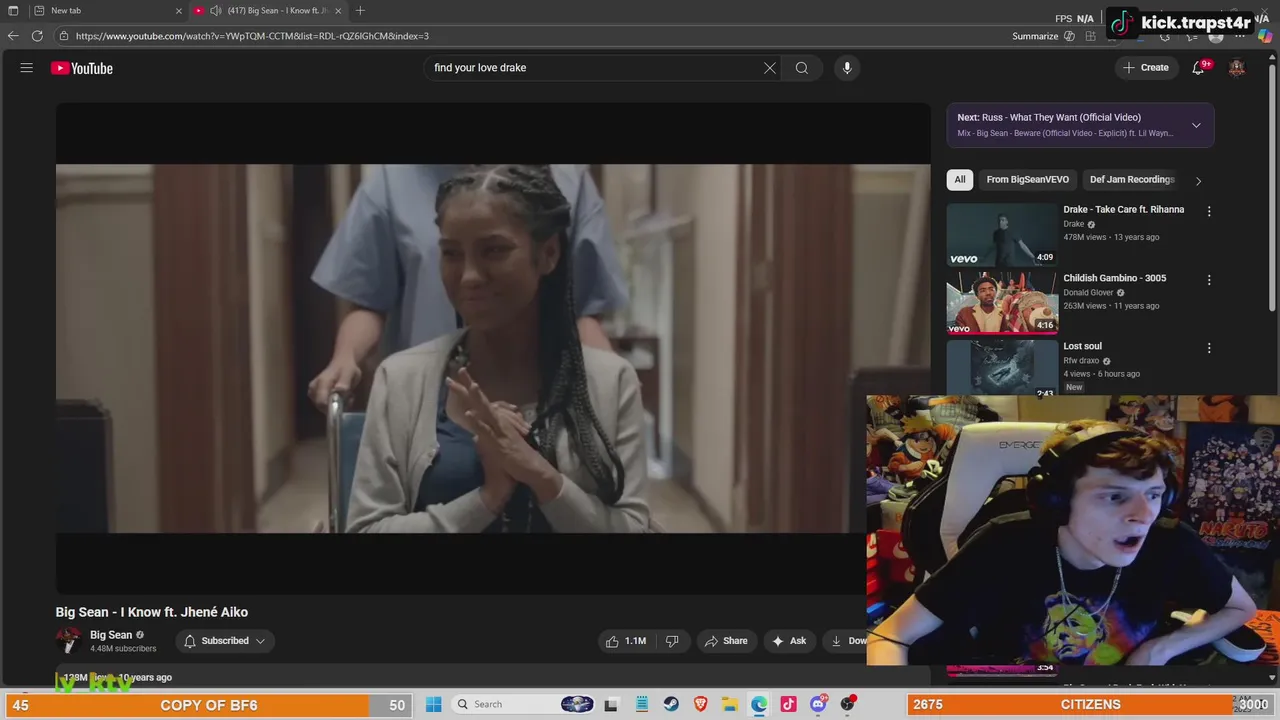
Task: Click the Create button
Action: (1146, 68)
